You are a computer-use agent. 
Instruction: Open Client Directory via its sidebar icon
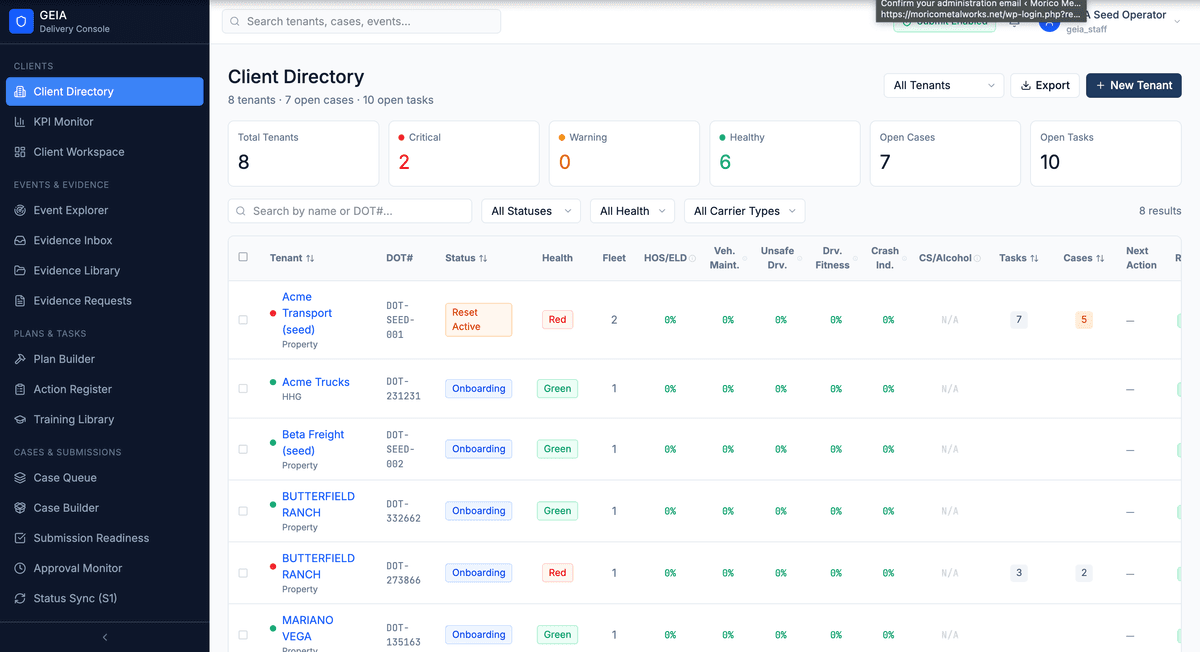click(x=21, y=92)
